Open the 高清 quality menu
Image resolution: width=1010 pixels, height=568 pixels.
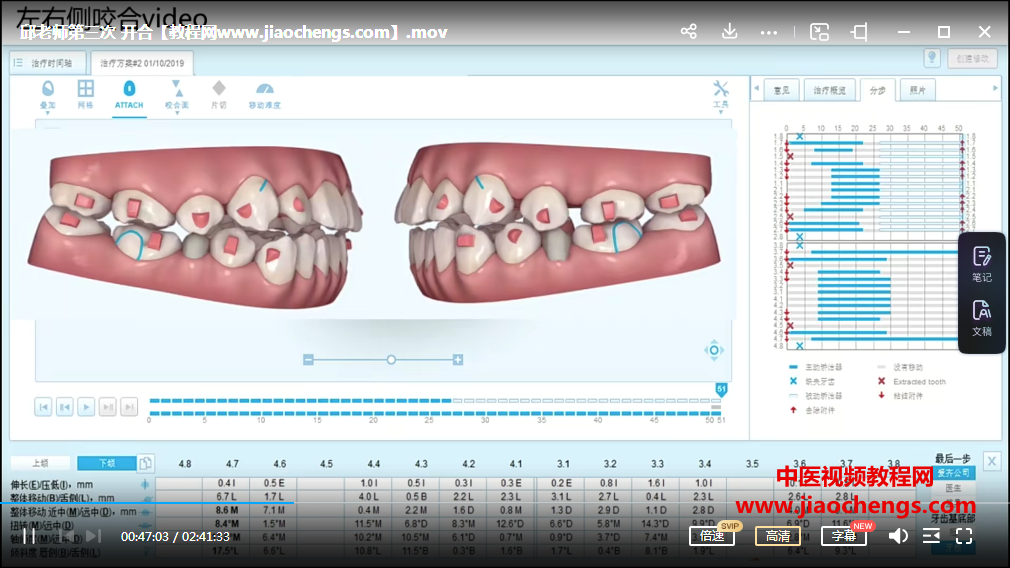coord(778,536)
